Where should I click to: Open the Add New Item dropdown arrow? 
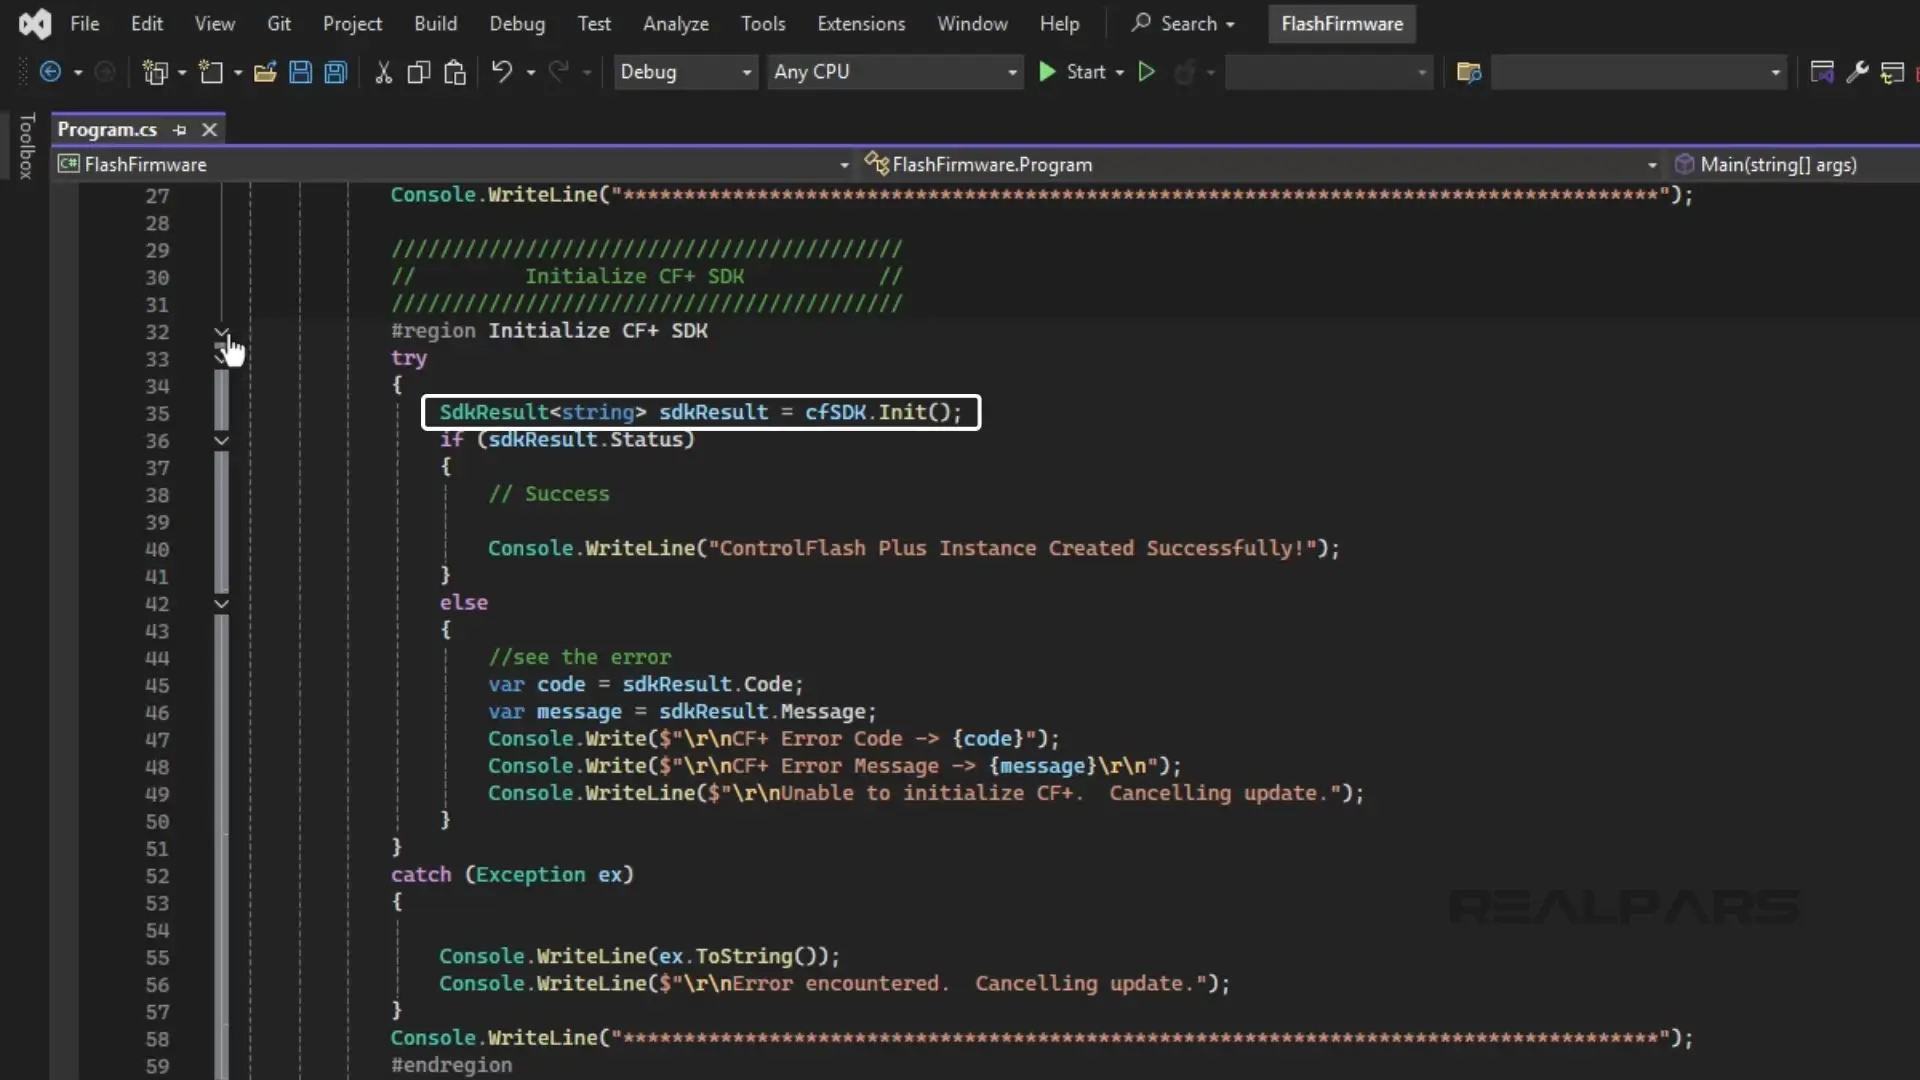[x=238, y=73]
